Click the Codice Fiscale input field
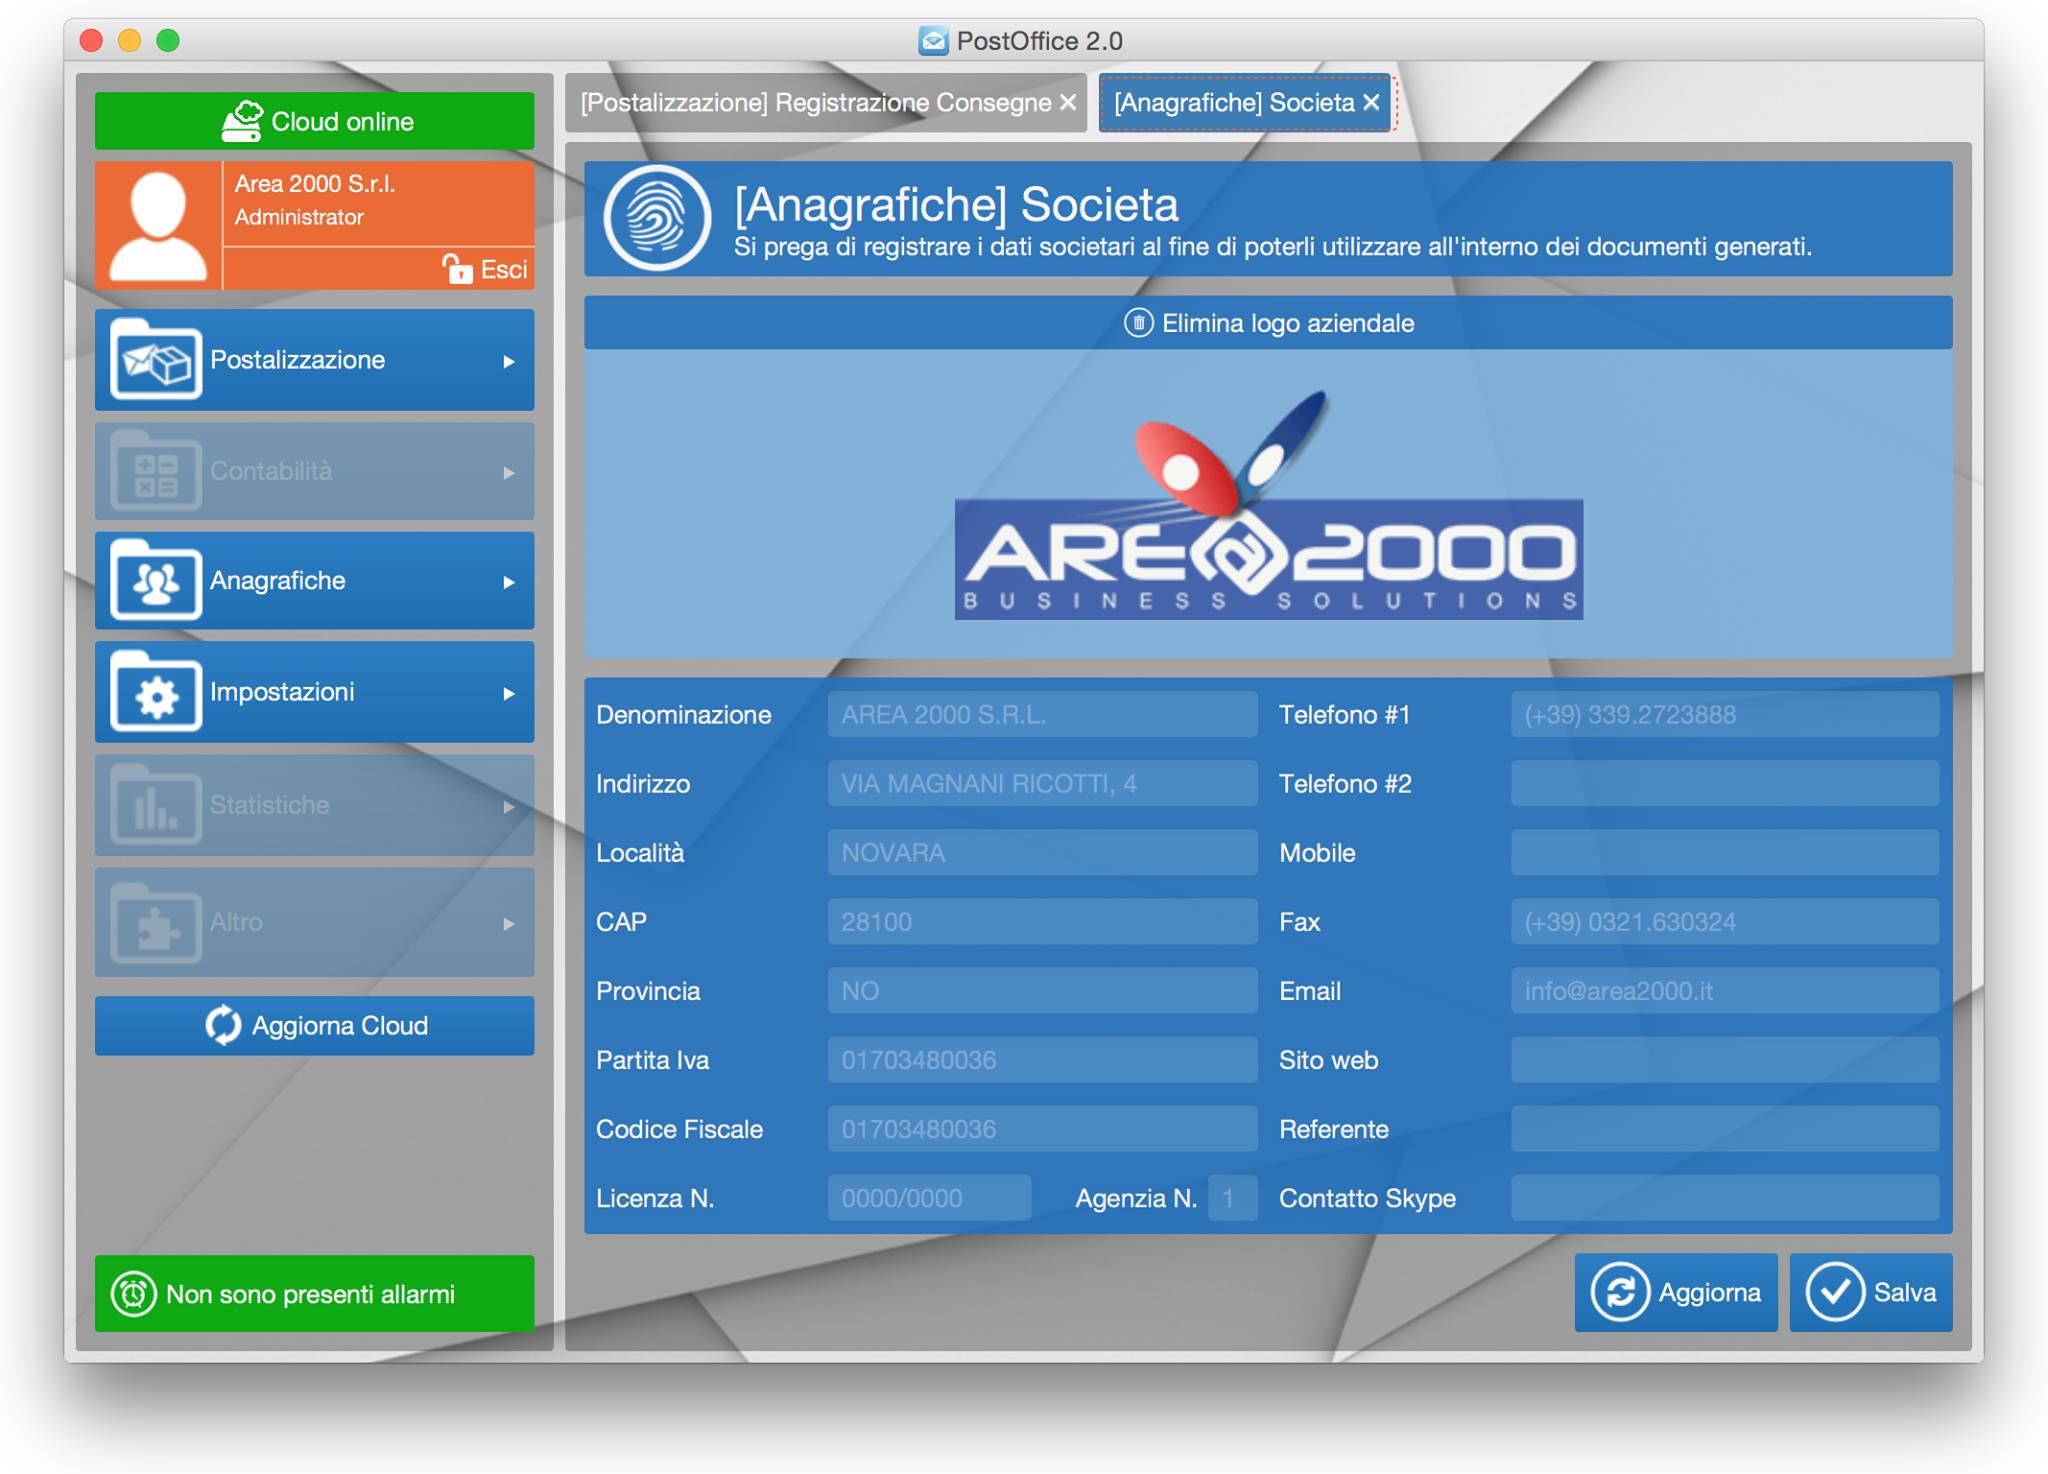 click(1042, 1129)
